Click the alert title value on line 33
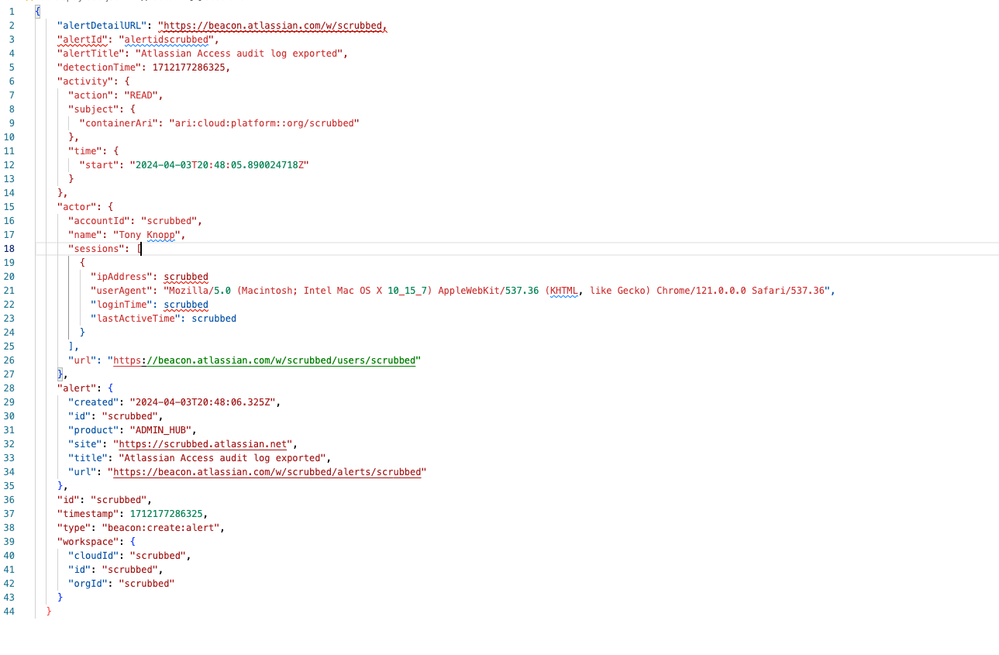This screenshot has height=655, width=999. pyautogui.click(x=222, y=458)
